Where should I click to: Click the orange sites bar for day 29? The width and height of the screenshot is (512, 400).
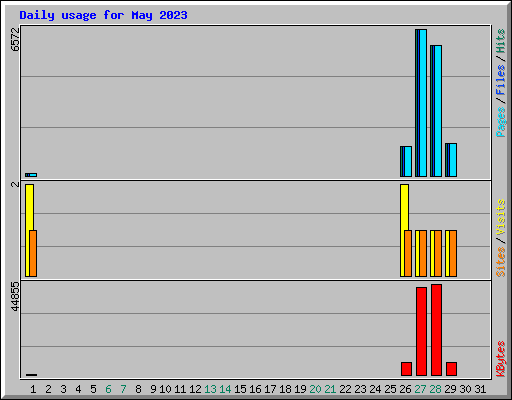pos(453,253)
